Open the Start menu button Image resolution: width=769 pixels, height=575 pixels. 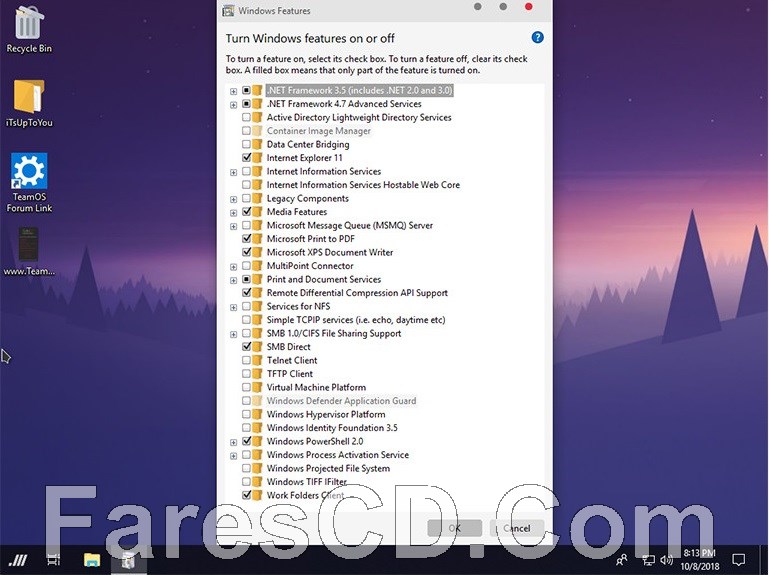coord(18,560)
